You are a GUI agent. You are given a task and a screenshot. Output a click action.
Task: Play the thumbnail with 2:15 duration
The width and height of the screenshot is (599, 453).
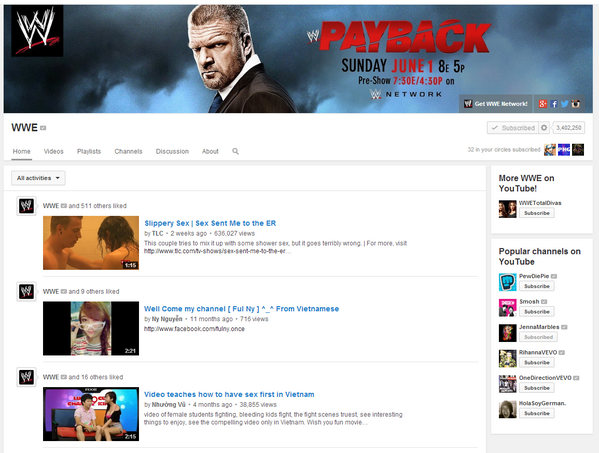click(x=91, y=414)
